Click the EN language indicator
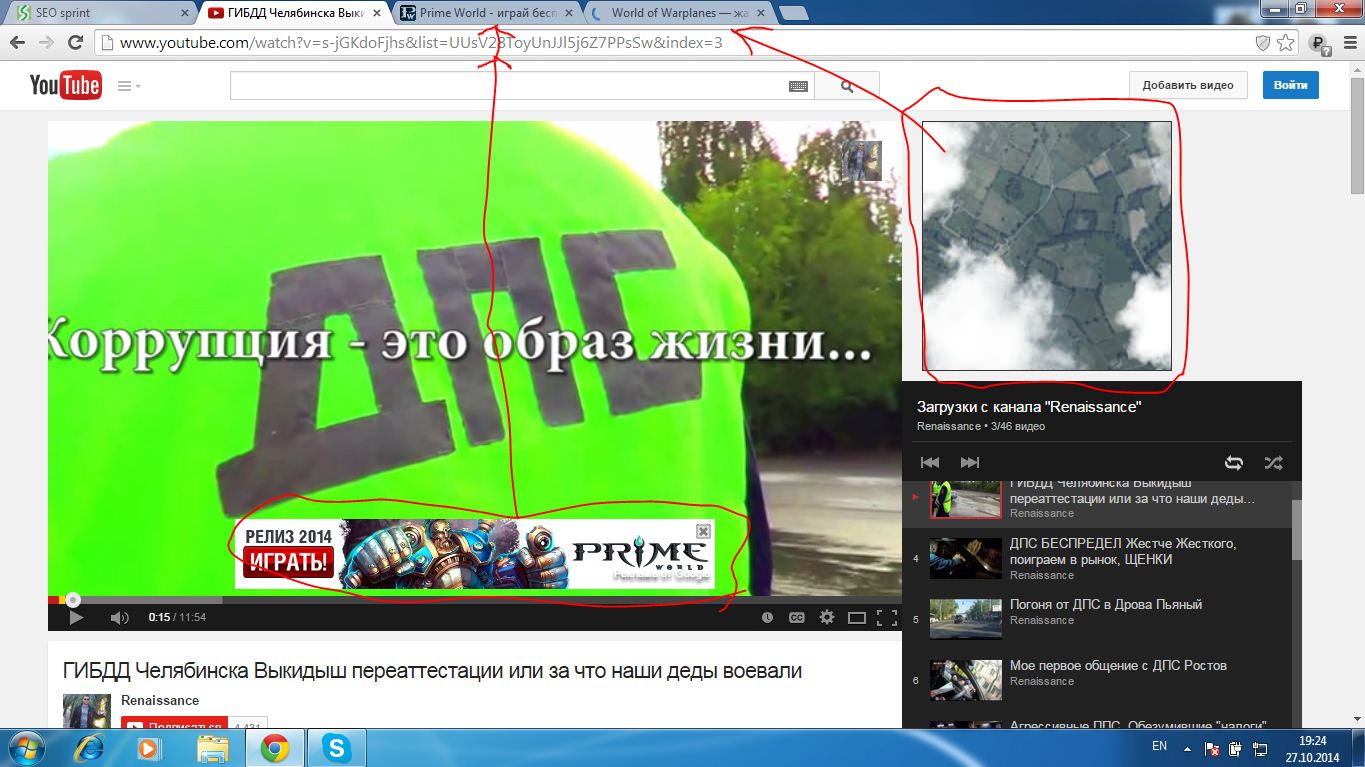This screenshot has width=1365, height=767. [x=1160, y=746]
